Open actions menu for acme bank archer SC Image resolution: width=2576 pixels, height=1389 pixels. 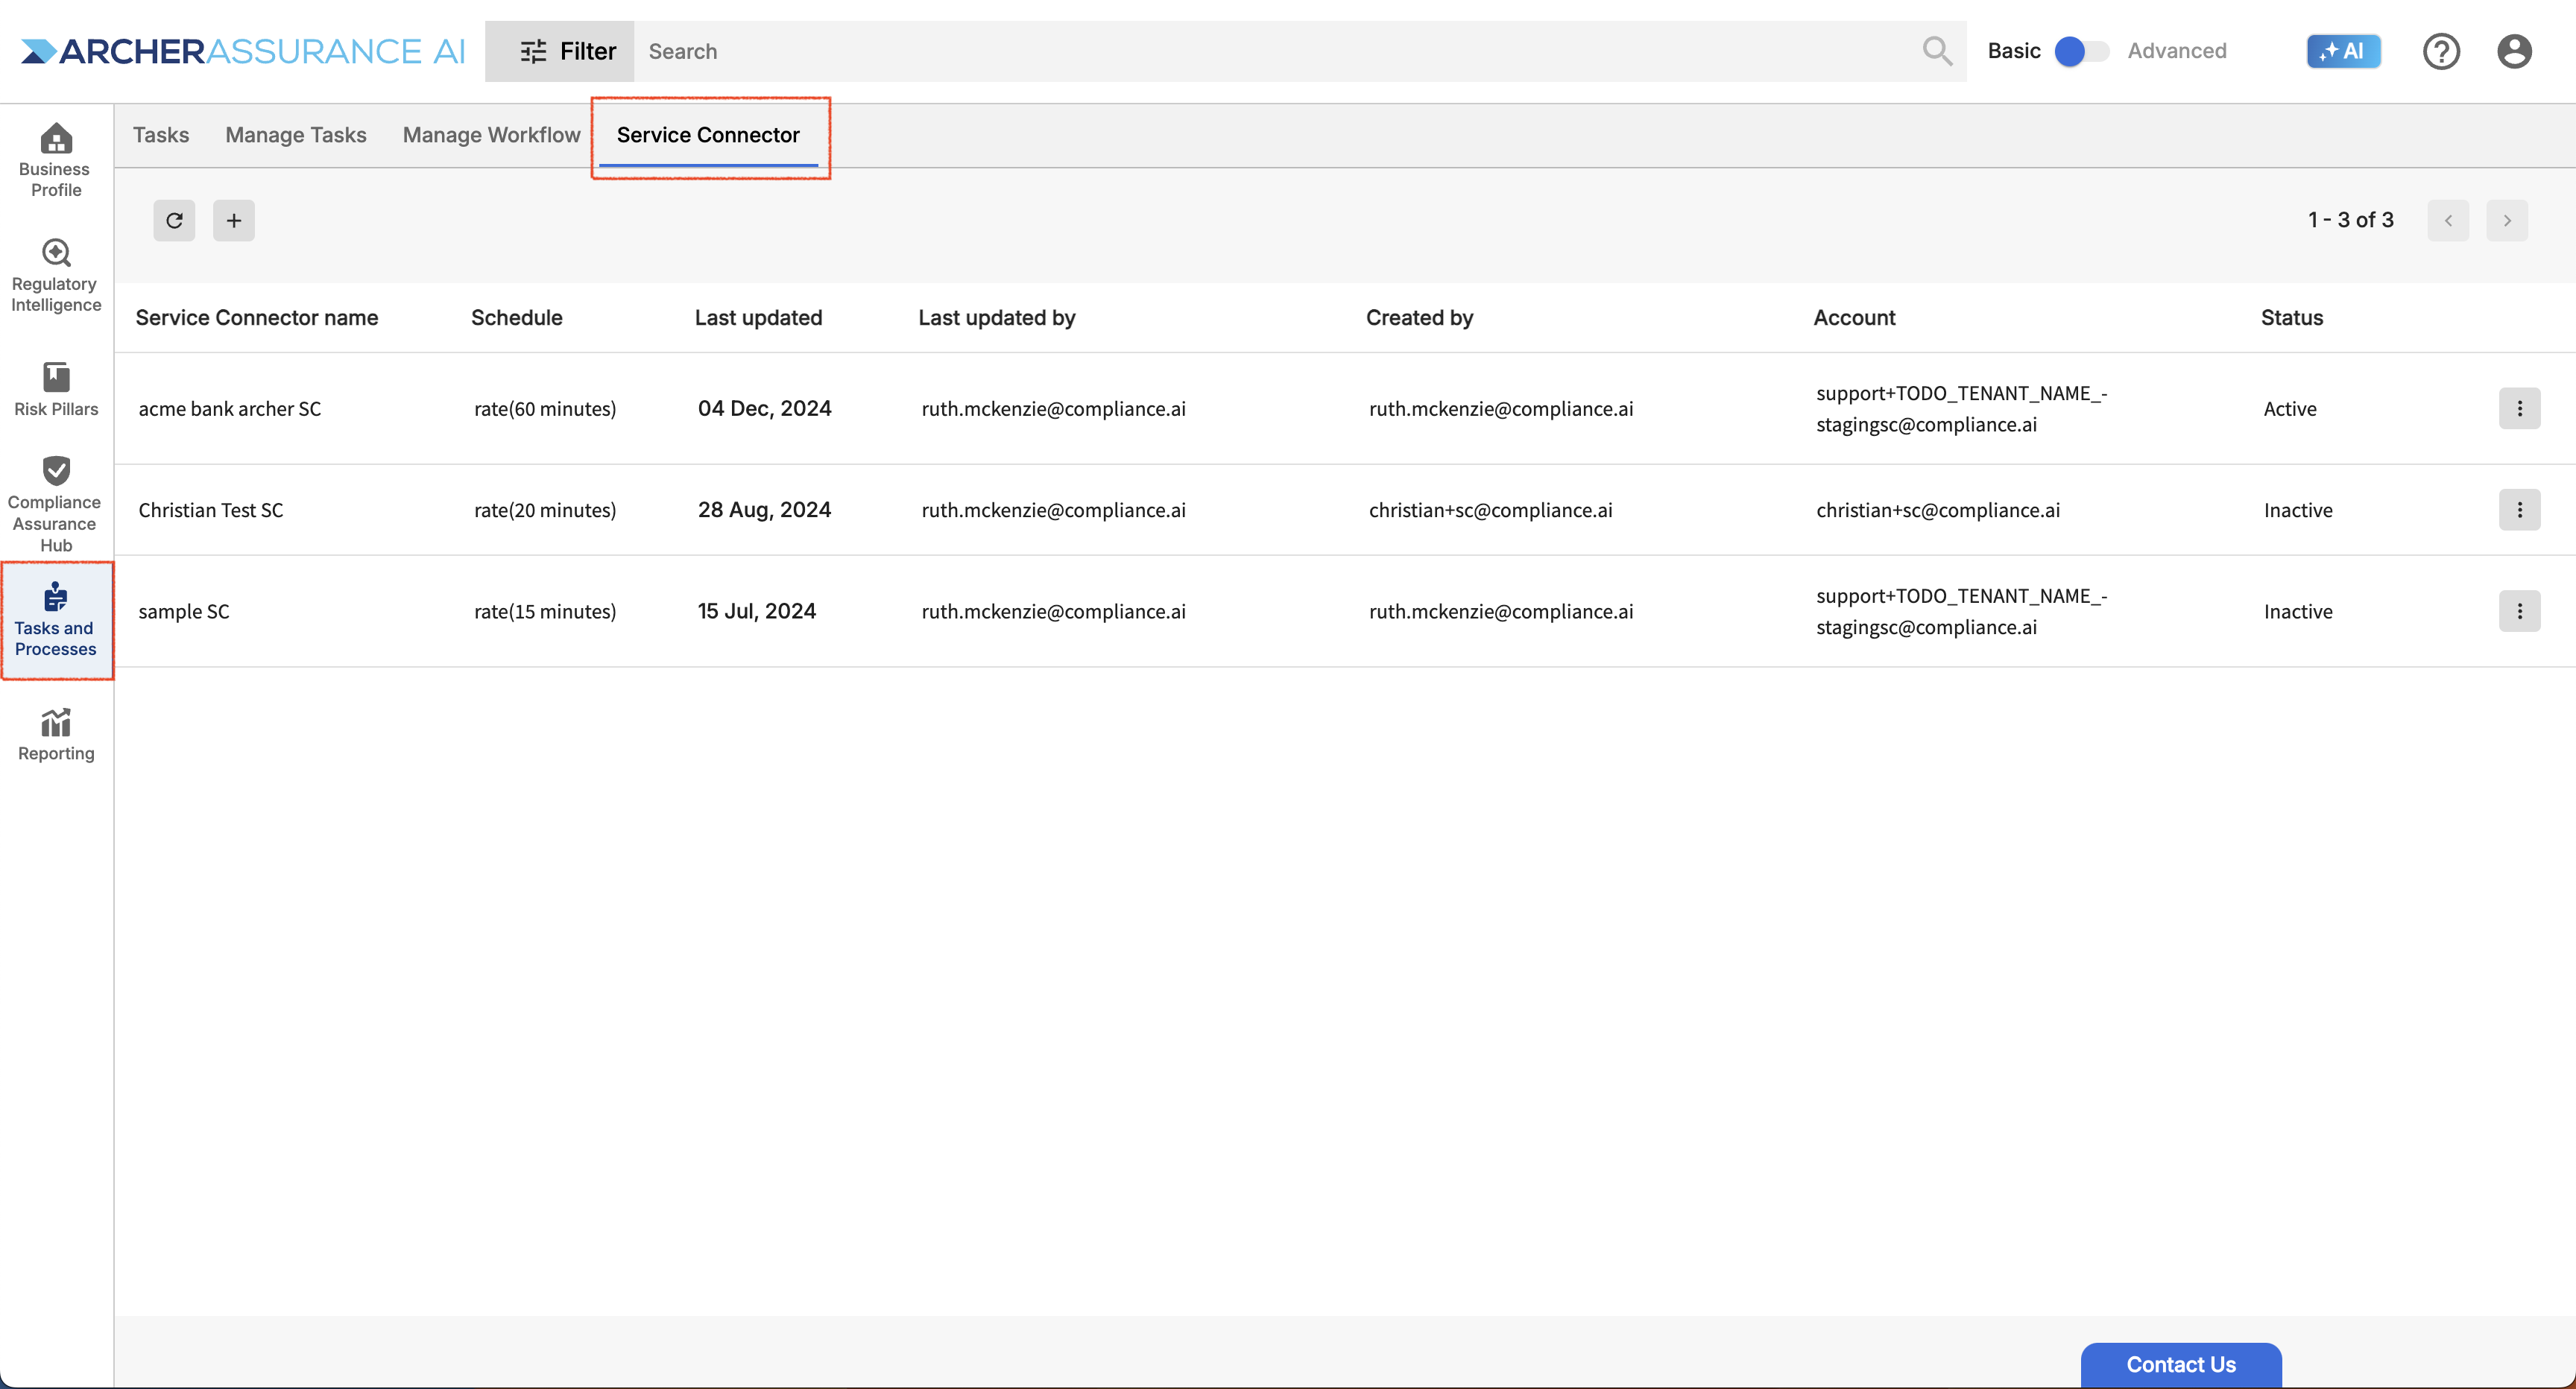click(x=2519, y=408)
